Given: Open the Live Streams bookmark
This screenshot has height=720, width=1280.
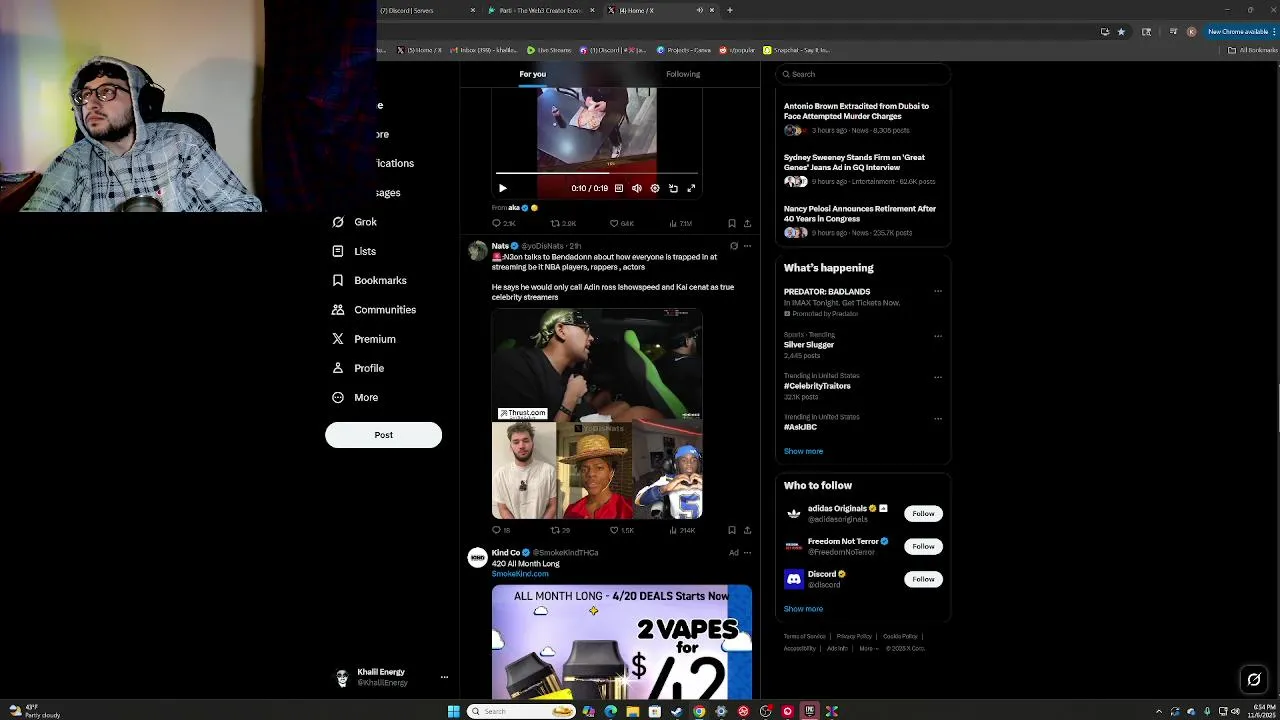Looking at the screenshot, I should click(x=549, y=50).
